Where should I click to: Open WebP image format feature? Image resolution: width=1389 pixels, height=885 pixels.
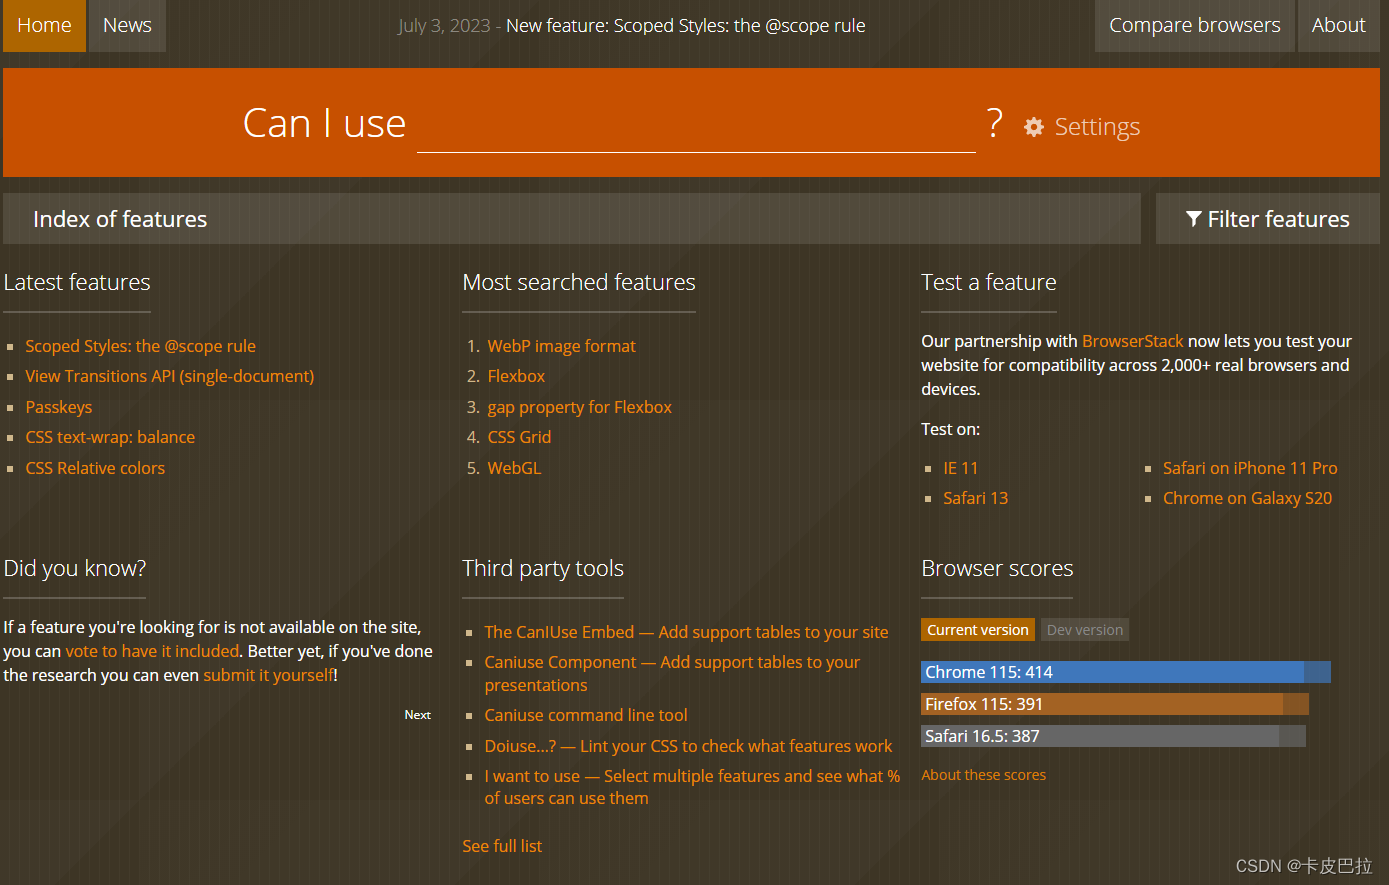point(562,346)
